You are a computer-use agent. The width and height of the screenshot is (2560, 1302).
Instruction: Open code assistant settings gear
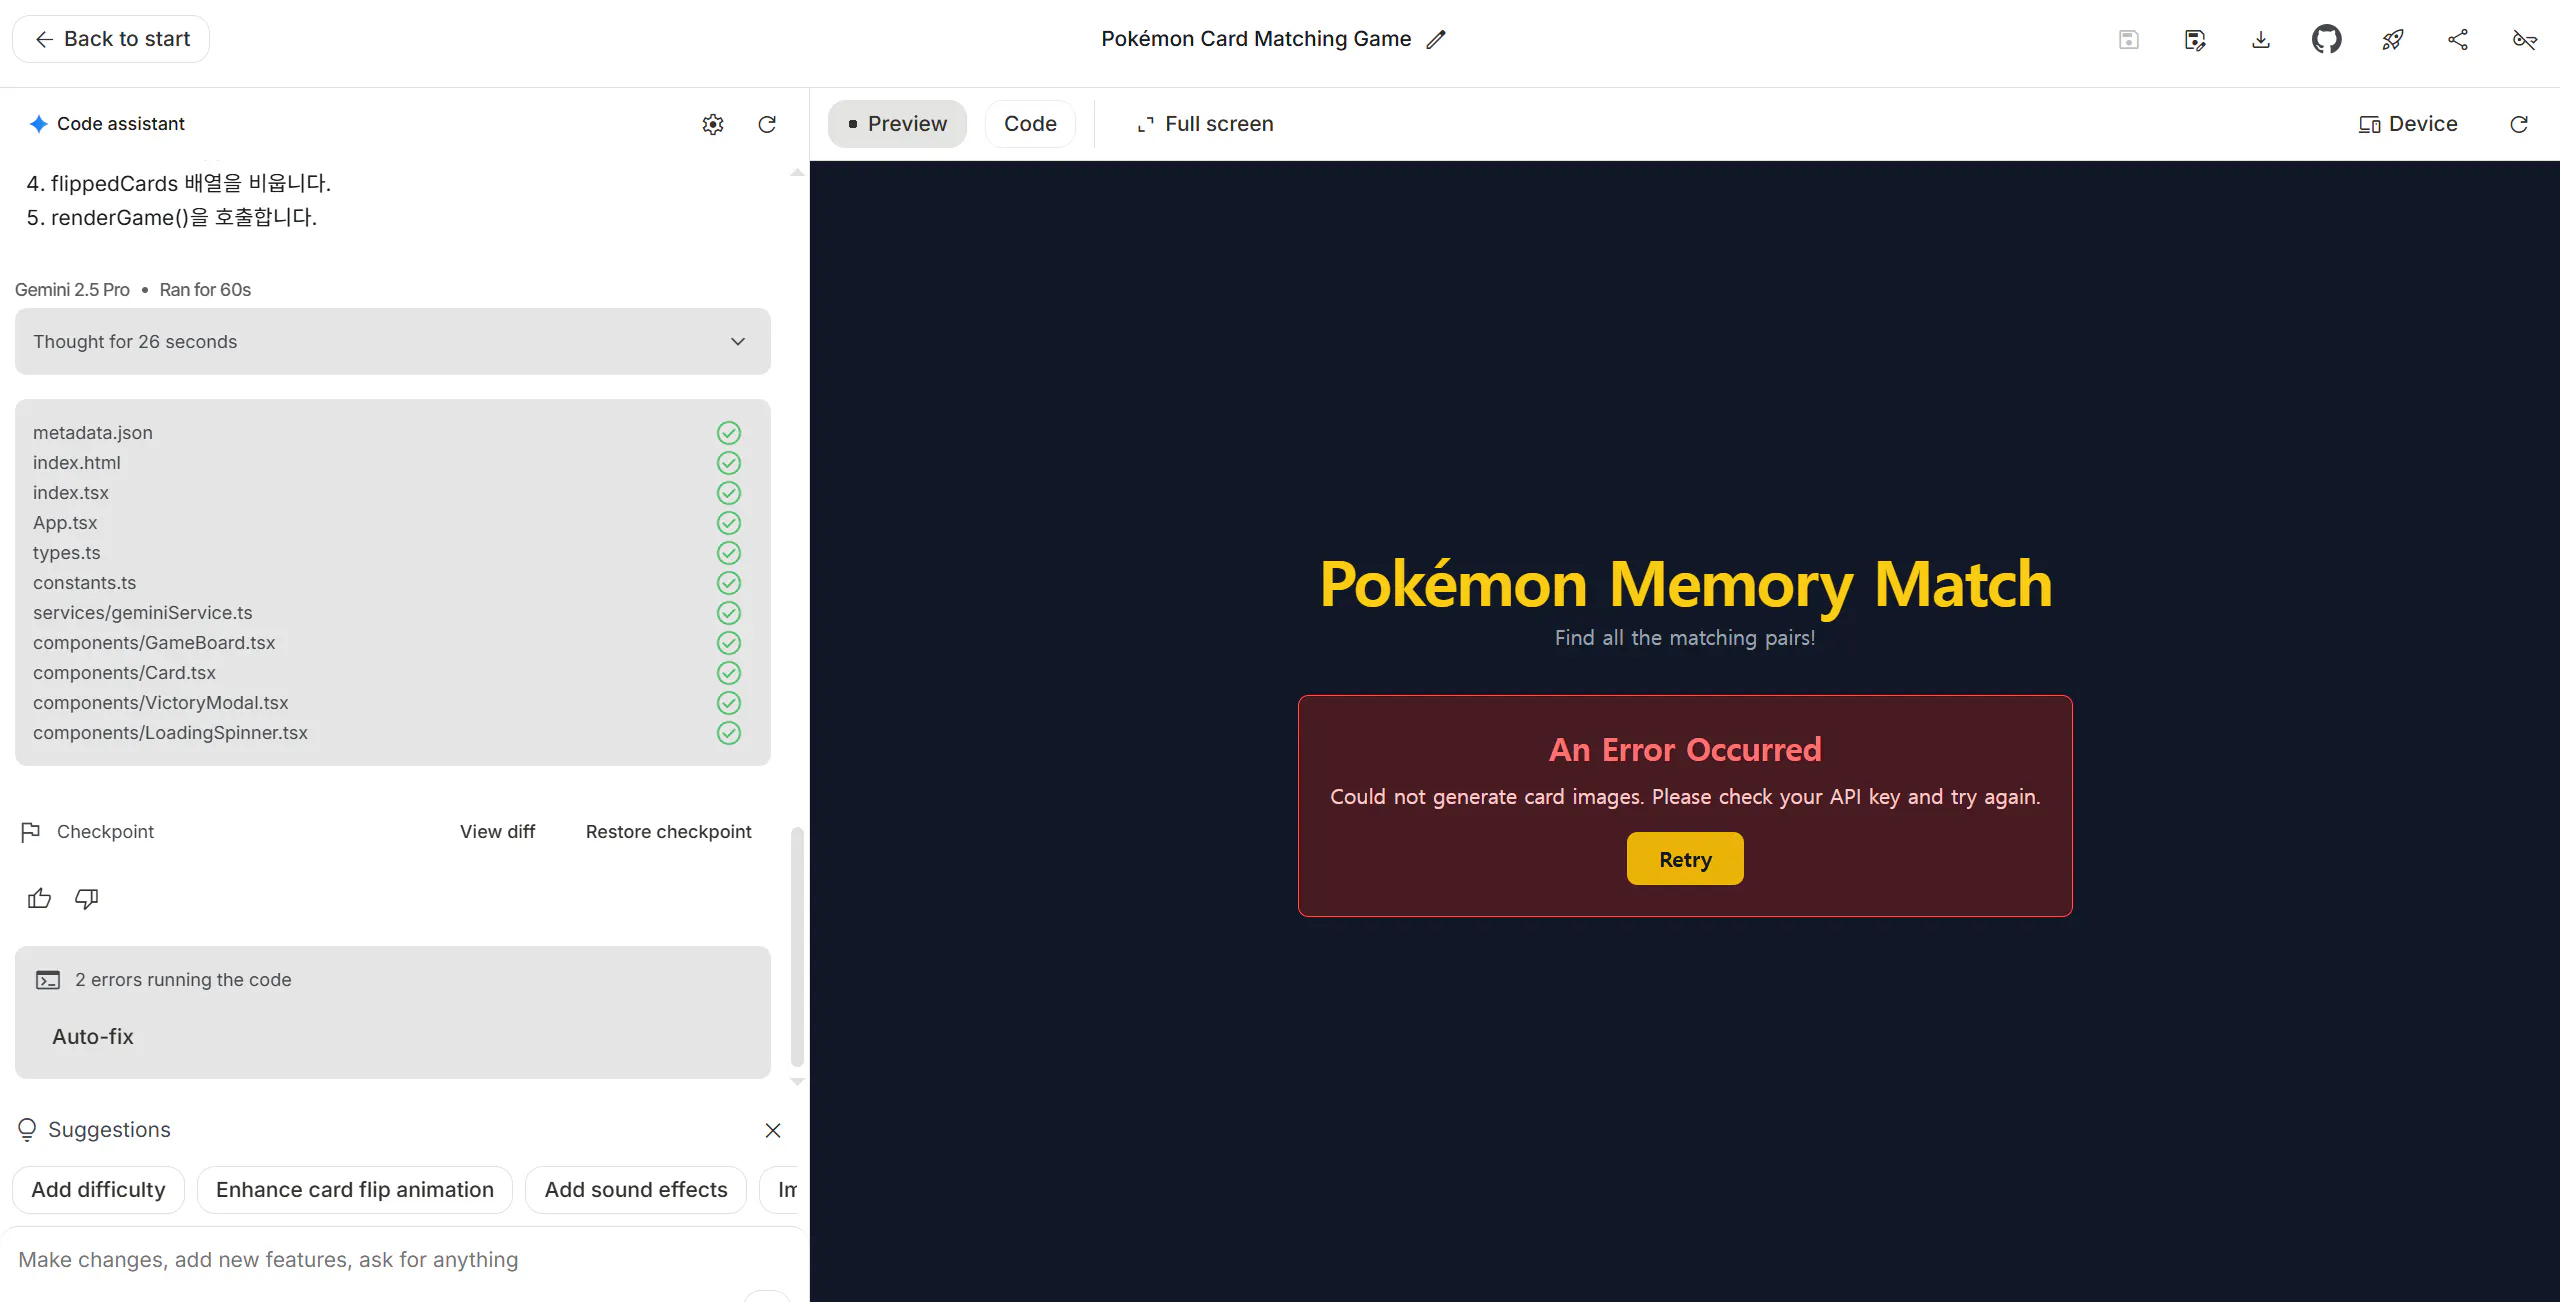(712, 124)
